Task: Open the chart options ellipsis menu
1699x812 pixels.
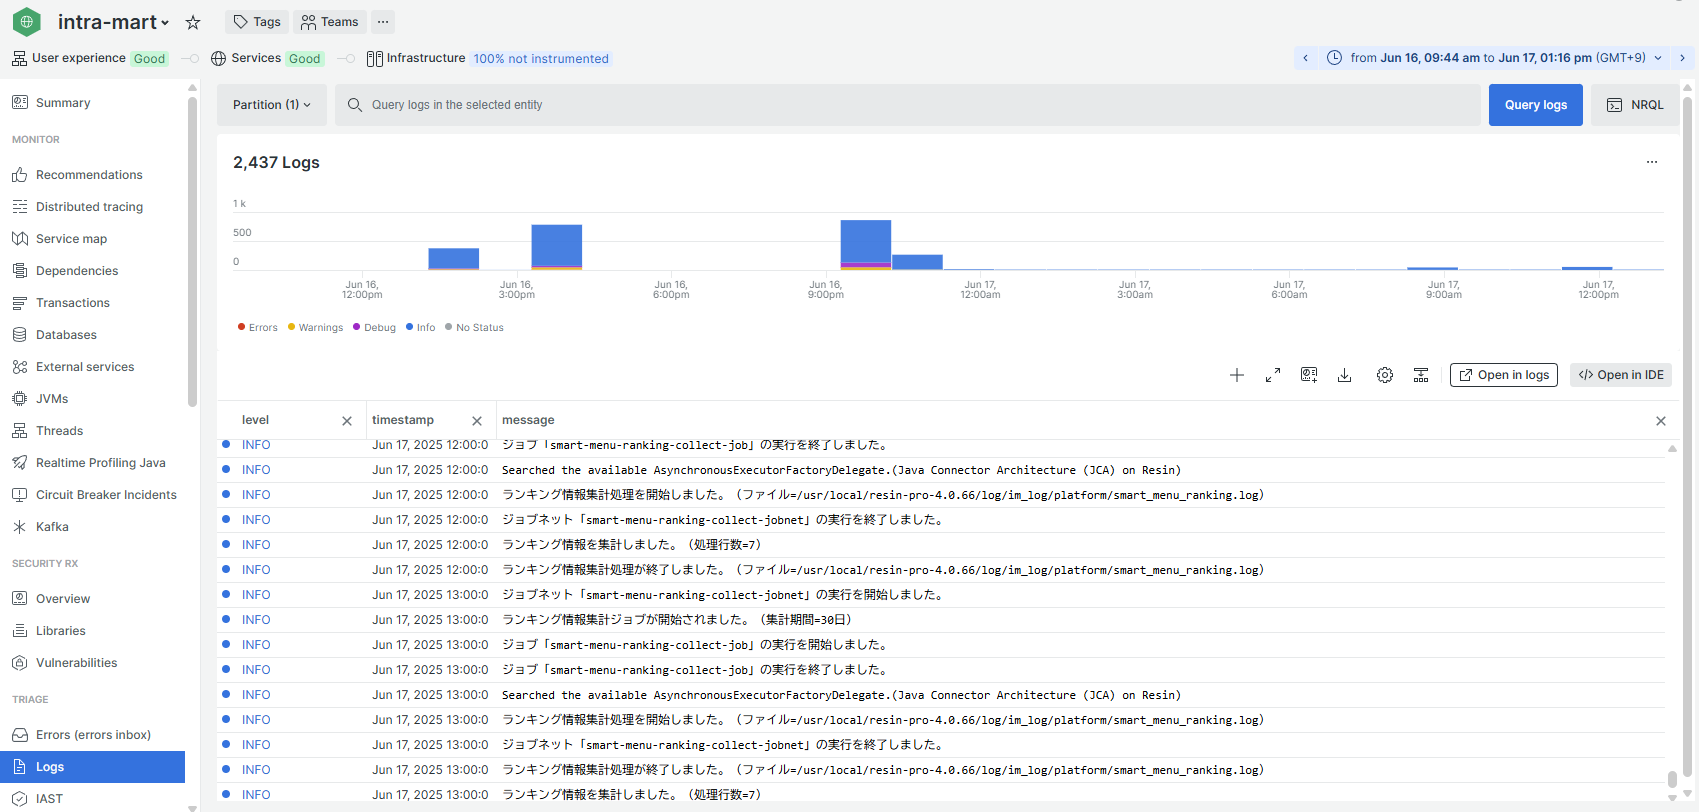Action: tap(1652, 162)
